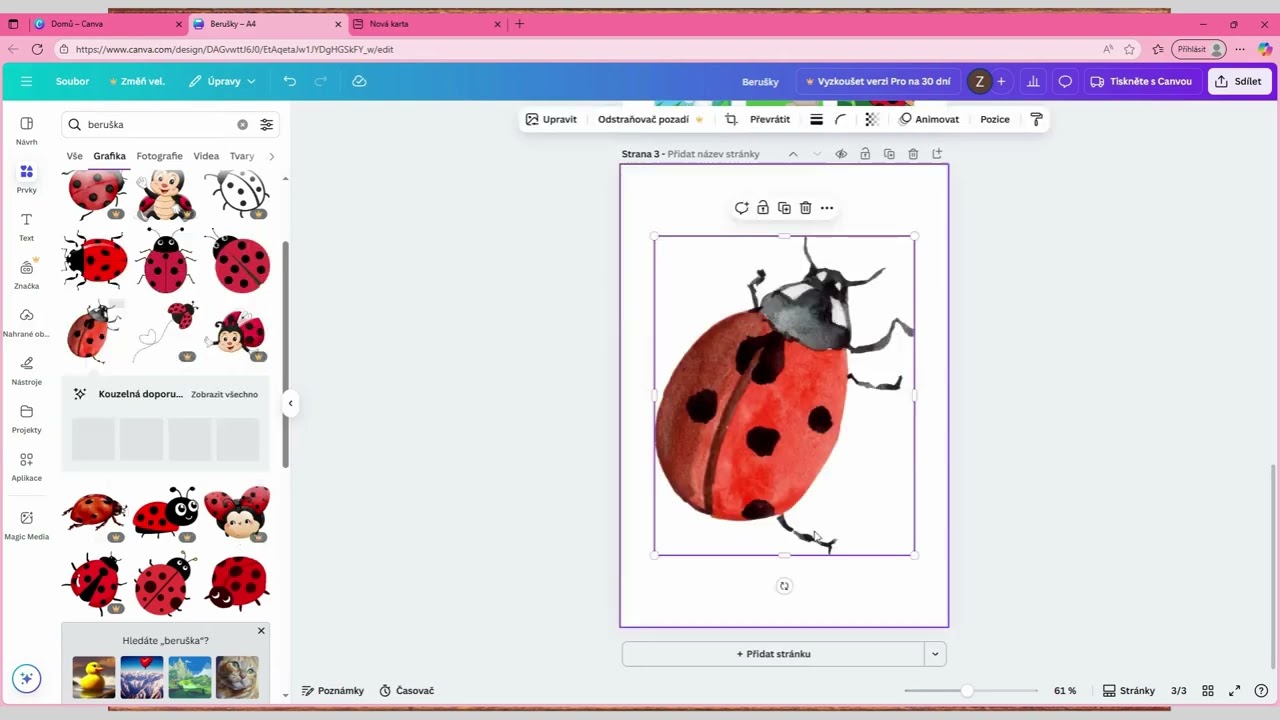Close the Hledáte beruška suggestion box

pos(261,631)
